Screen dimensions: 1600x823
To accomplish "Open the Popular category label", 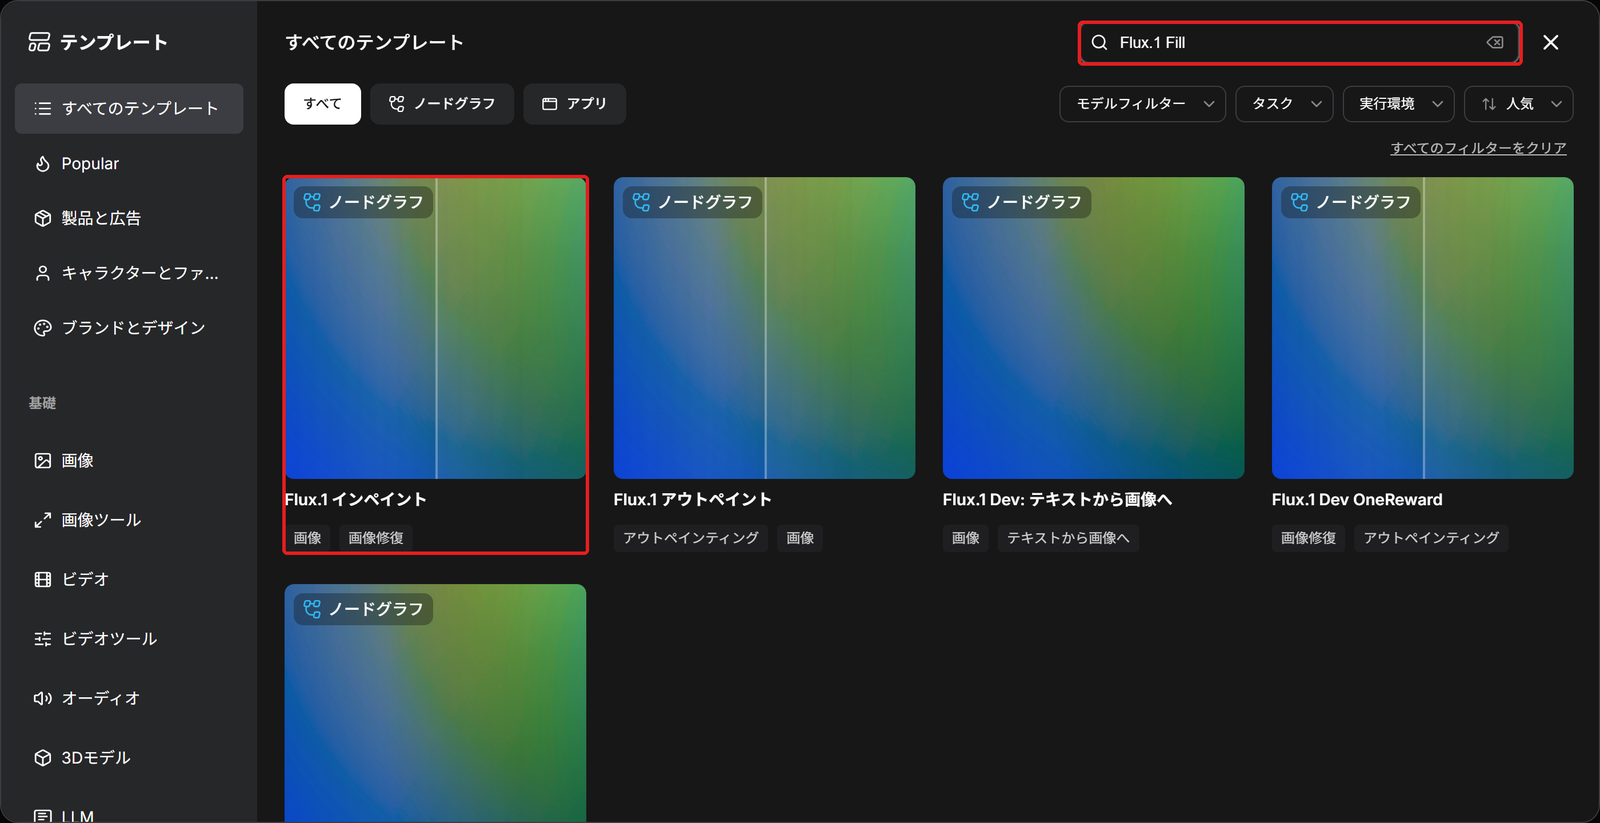I will (90, 164).
